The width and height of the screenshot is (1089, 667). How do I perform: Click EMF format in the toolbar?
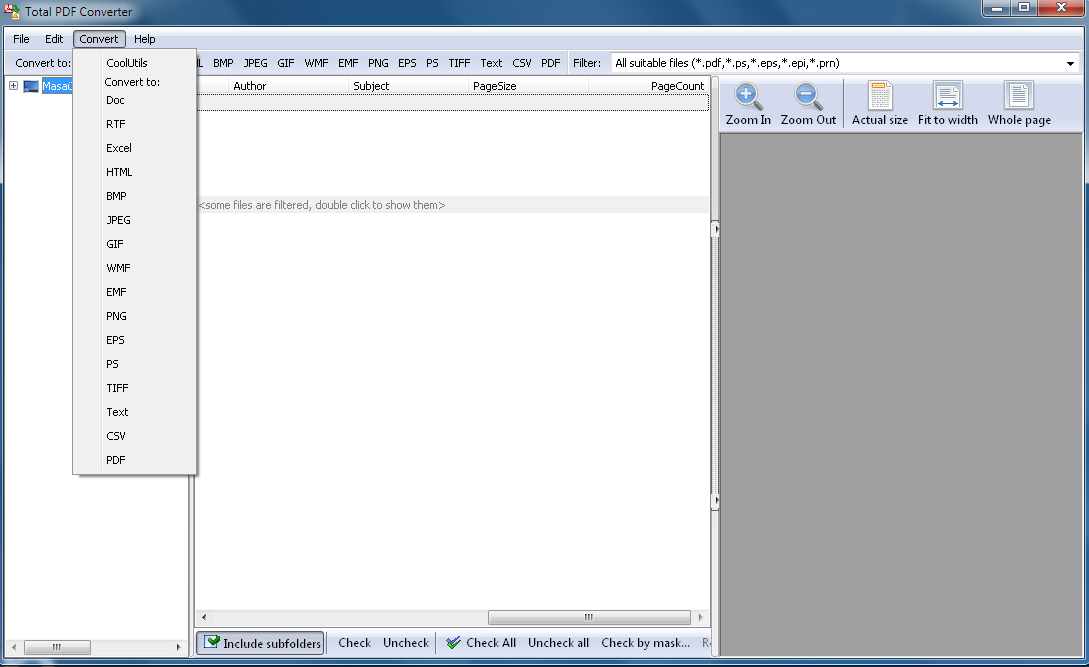[x=348, y=63]
